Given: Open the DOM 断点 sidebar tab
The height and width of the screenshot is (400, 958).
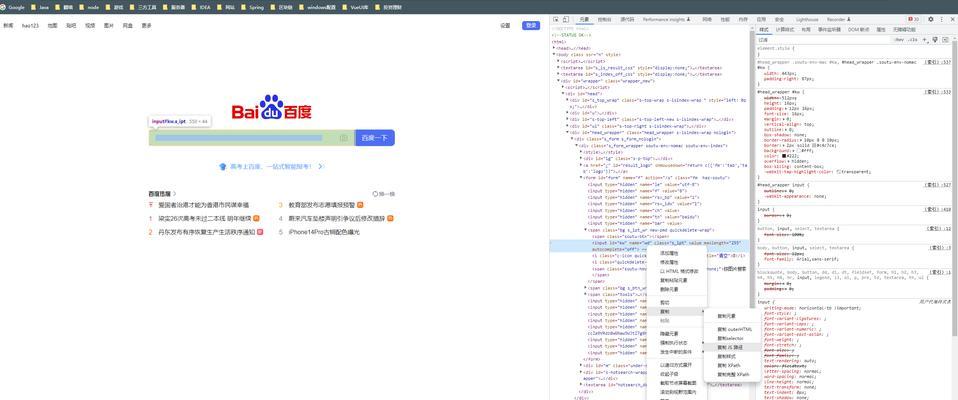Looking at the screenshot, I should pos(858,29).
